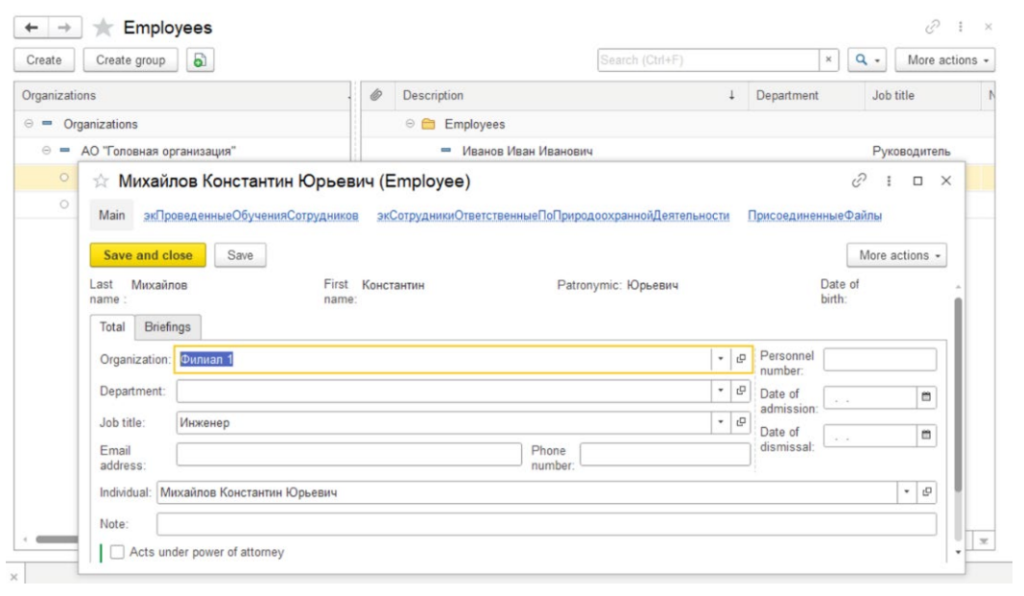Click the green document icon beside Create group

pos(200,60)
